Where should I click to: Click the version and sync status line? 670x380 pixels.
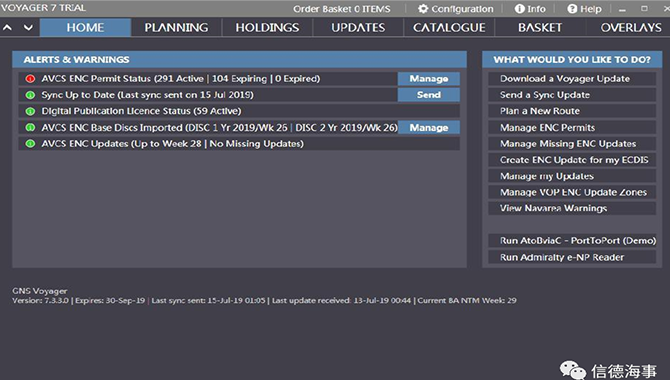pyautogui.click(x=264, y=300)
